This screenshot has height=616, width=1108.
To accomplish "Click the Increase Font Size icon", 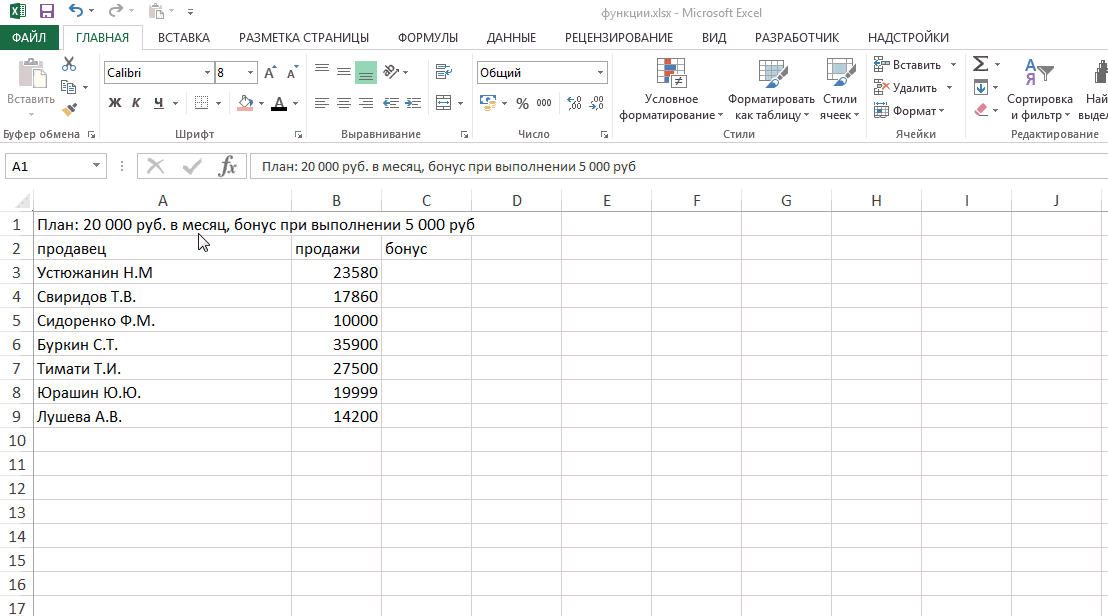I will point(270,73).
